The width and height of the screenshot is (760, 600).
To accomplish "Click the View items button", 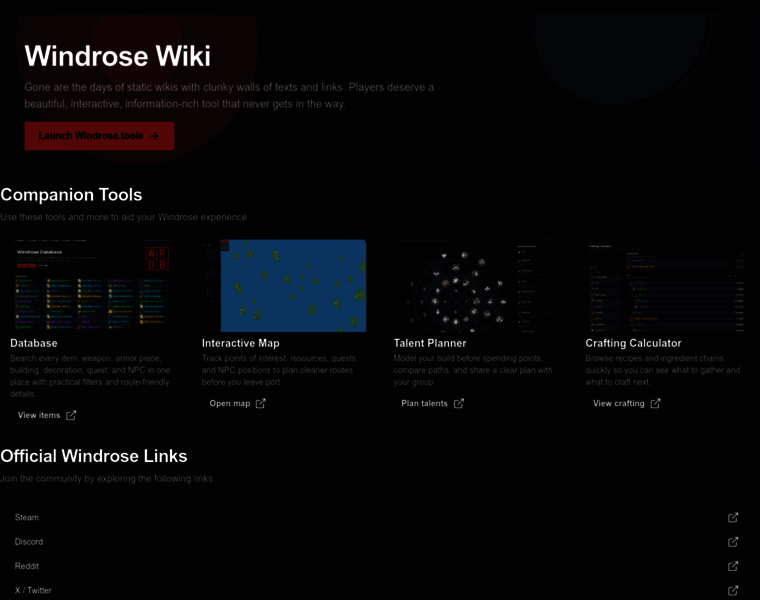I will (x=47, y=415).
